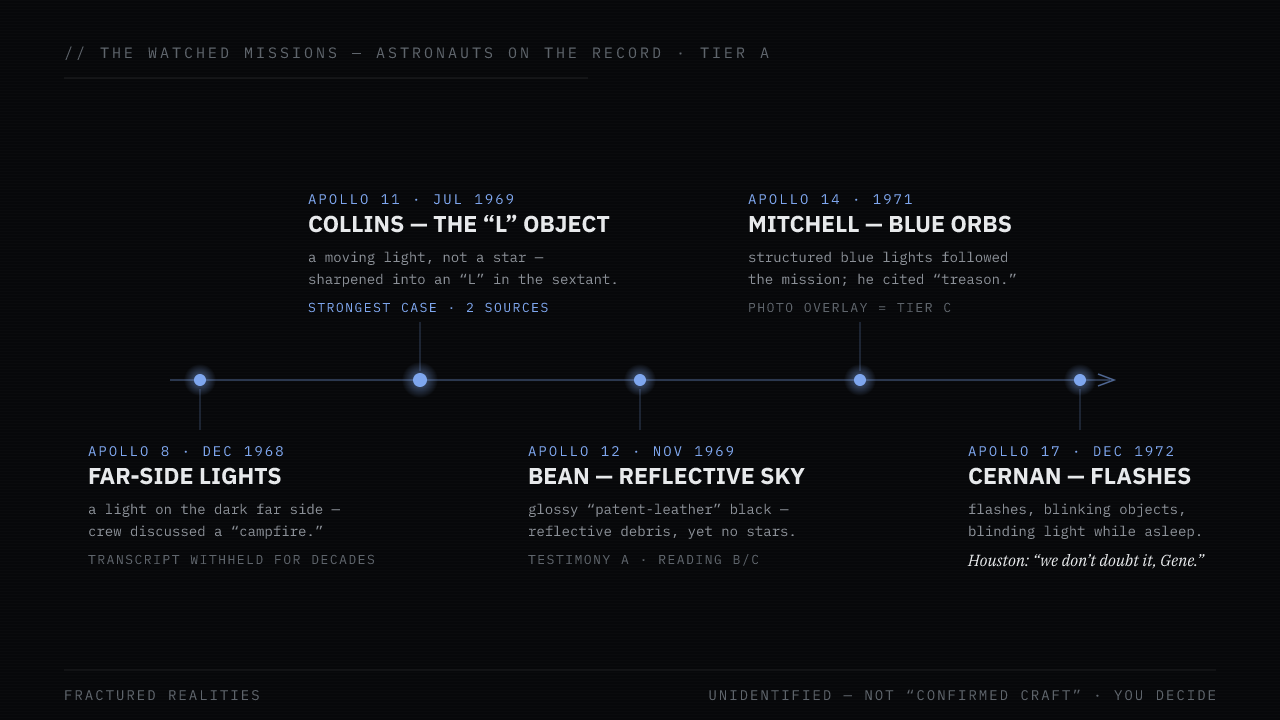The width and height of the screenshot is (1280, 720).
Task: Select the Apollo 11 timeline dot
Action: click(420, 380)
